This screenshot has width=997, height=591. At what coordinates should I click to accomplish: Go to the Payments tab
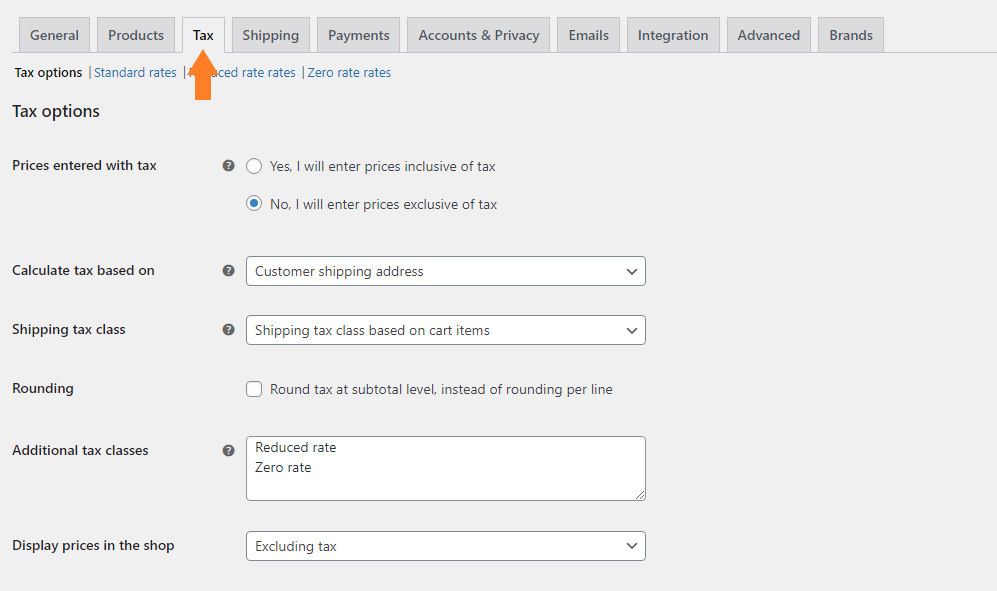click(358, 35)
